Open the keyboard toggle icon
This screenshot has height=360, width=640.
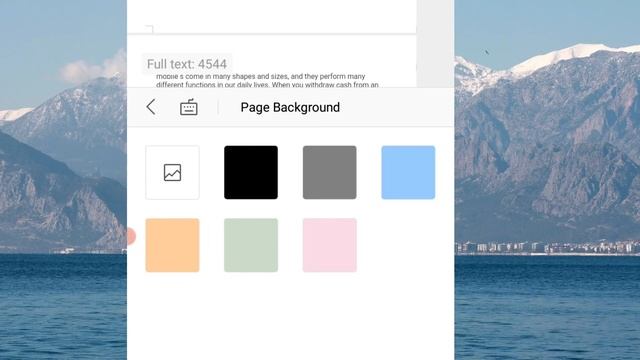189,107
